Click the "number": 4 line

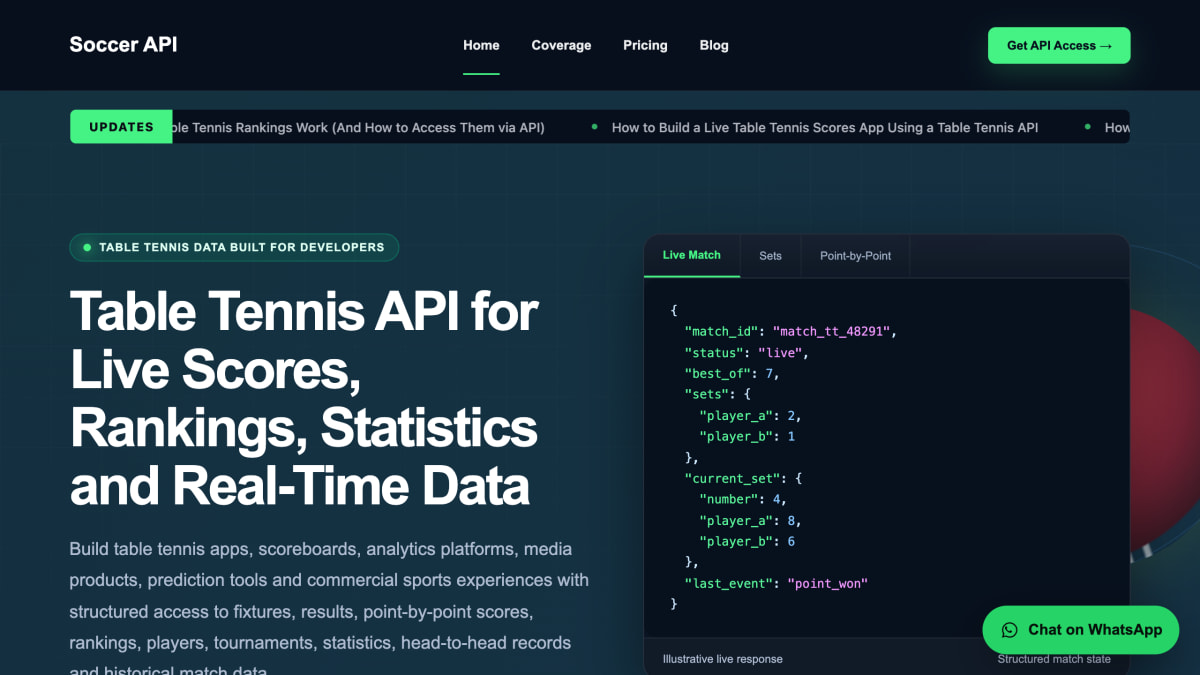click(743, 499)
